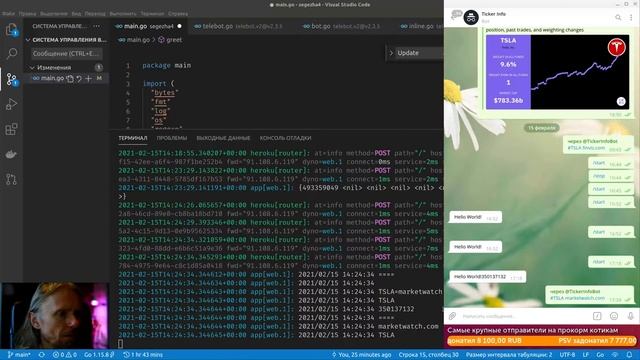Viewport: 640px width, 360px height.
Task: Discard changes for main.go
Action: [79, 78]
